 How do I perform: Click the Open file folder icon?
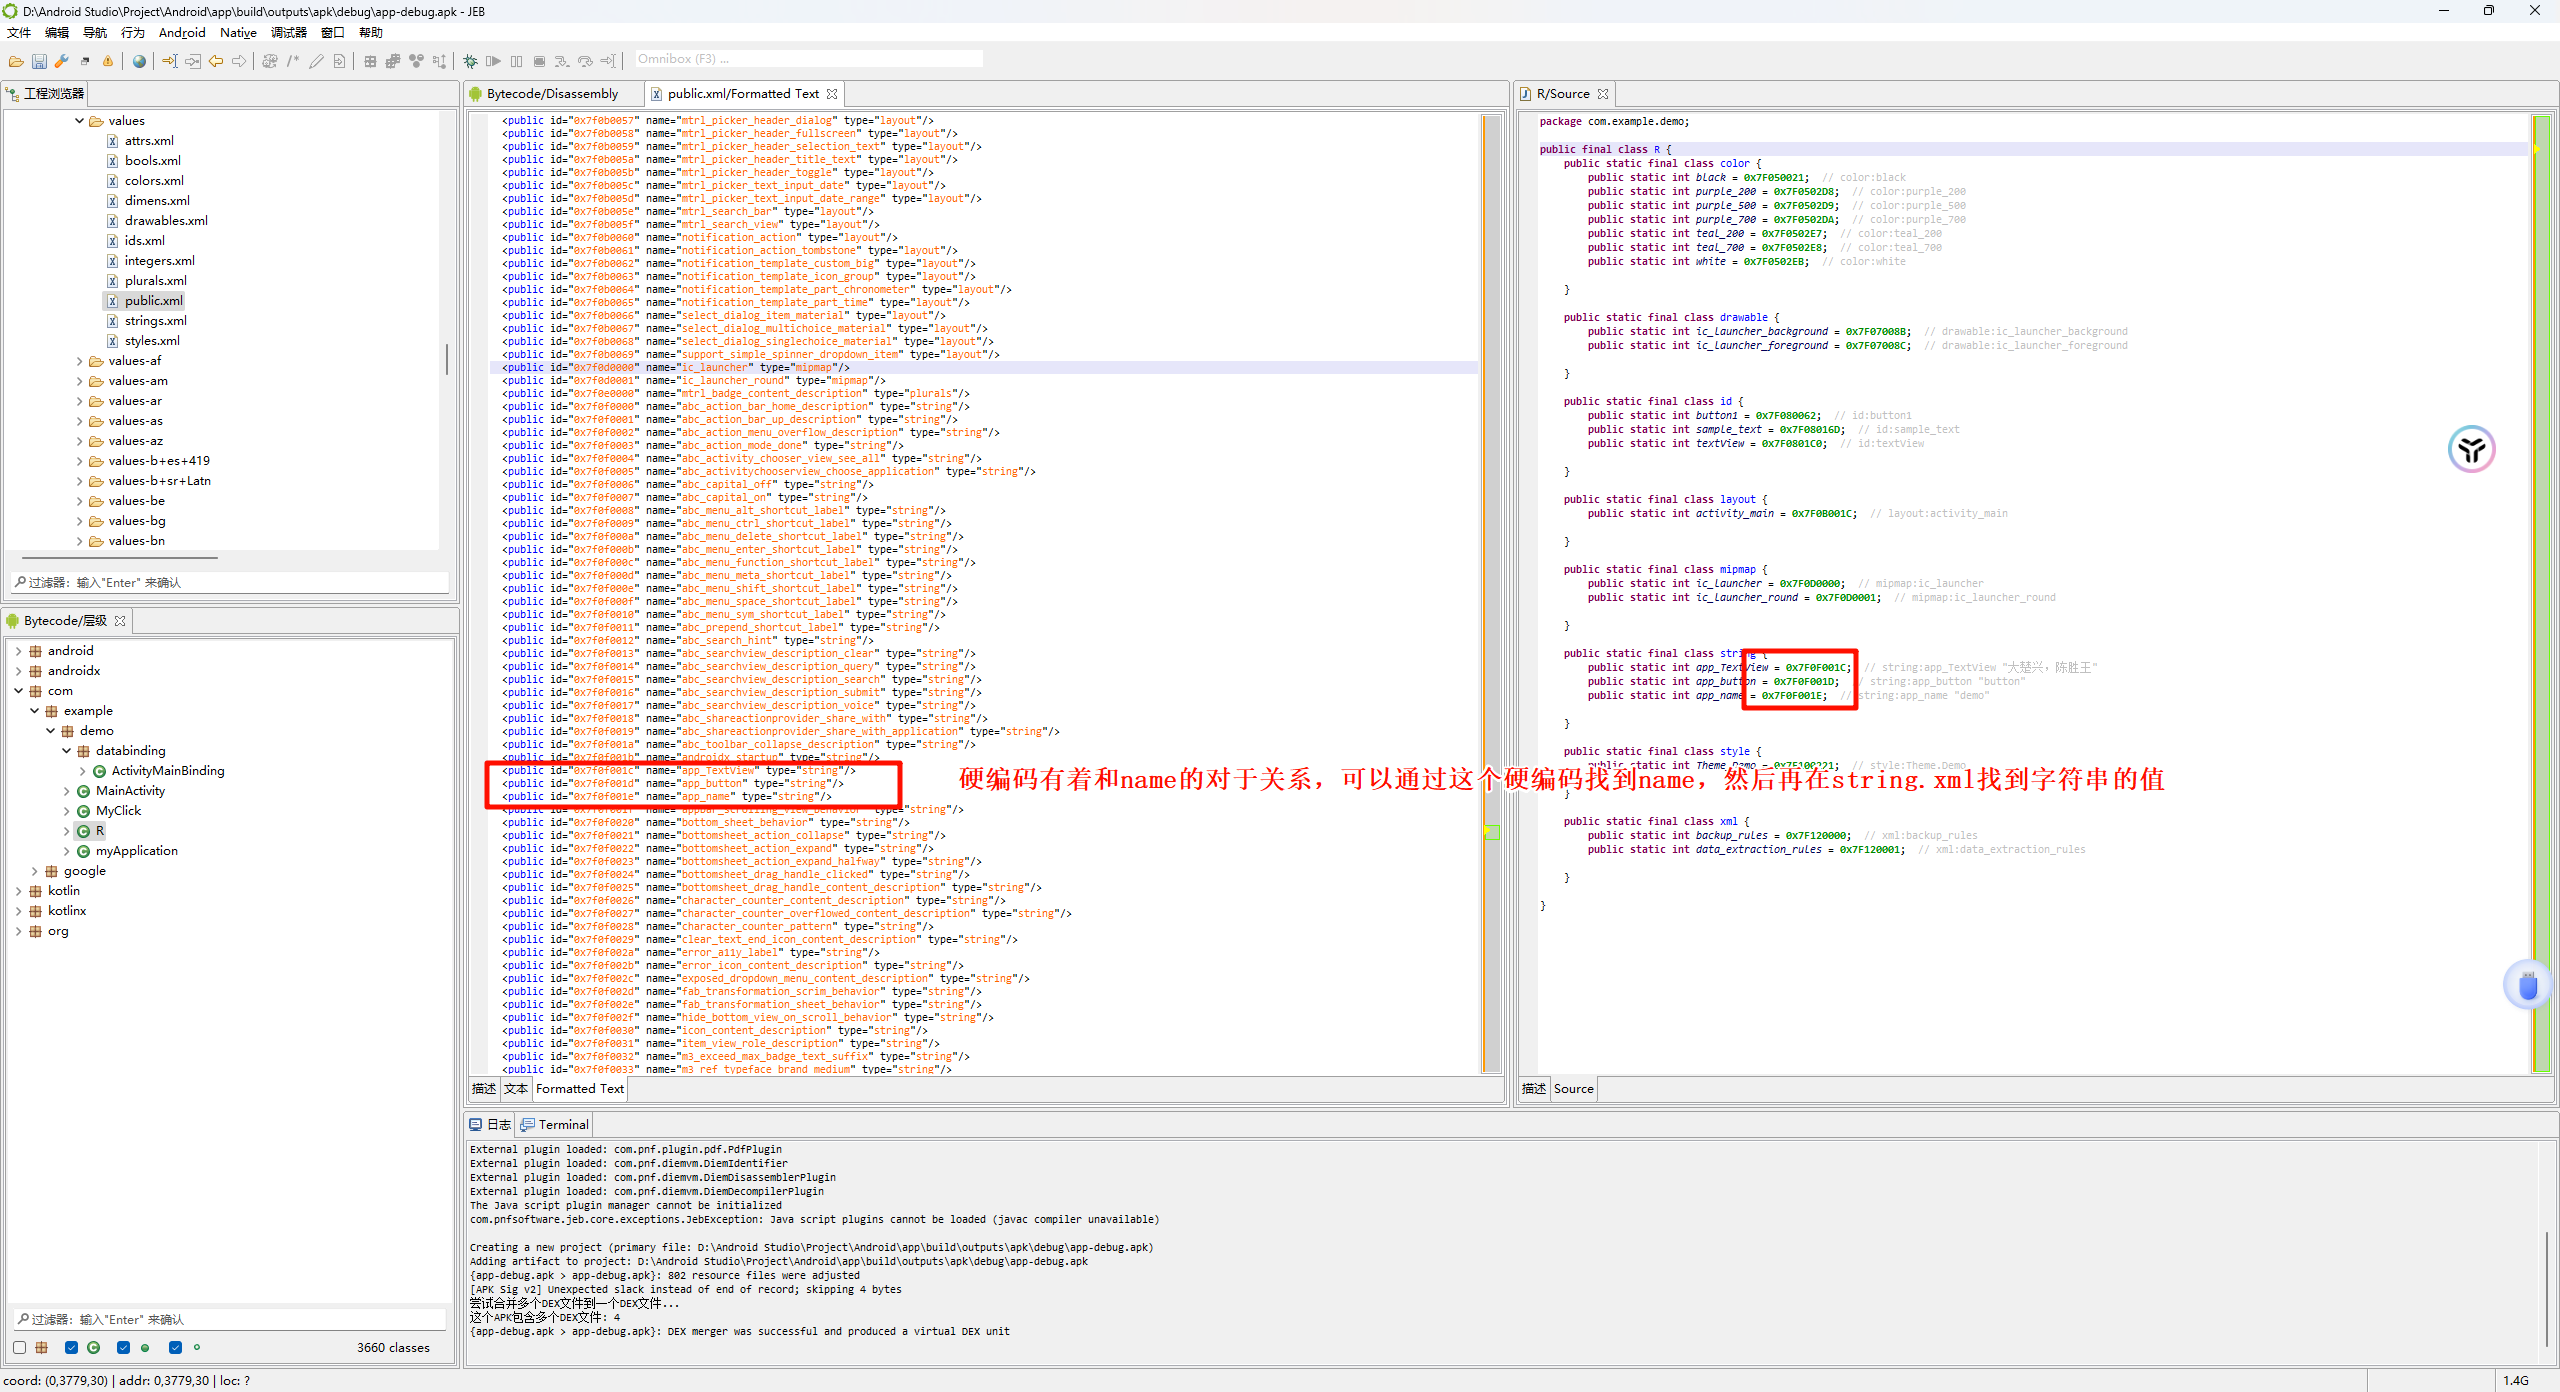click(x=16, y=62)
